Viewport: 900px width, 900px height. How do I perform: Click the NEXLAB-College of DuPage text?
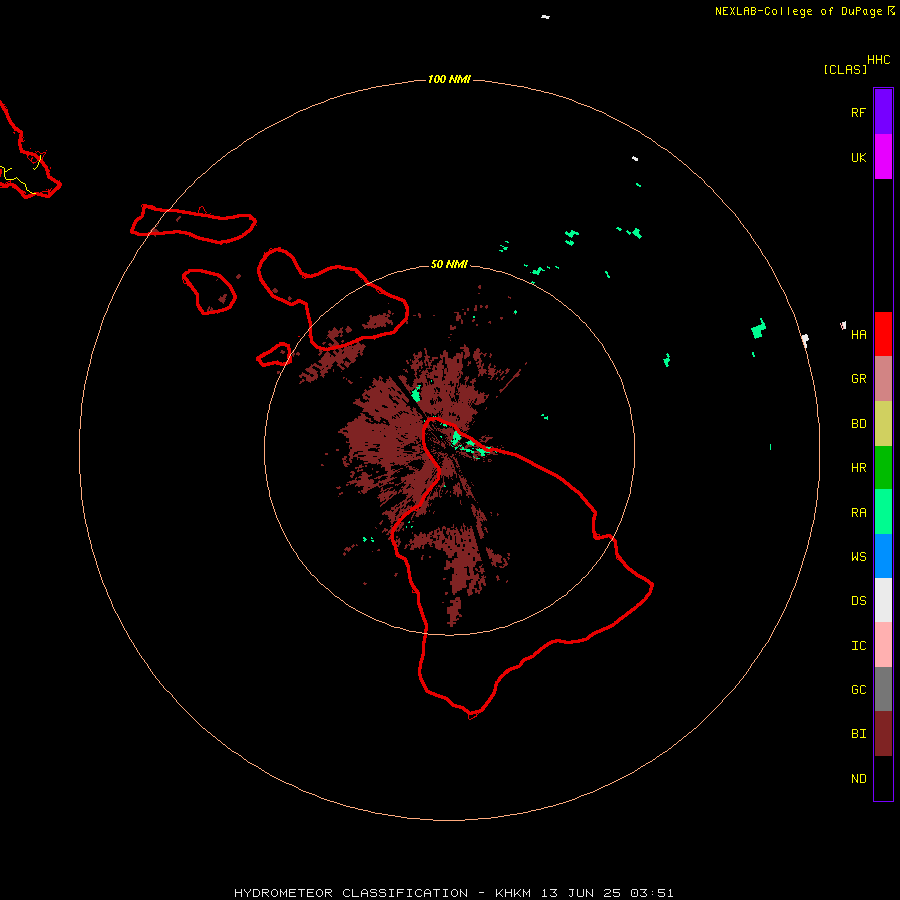798,11
